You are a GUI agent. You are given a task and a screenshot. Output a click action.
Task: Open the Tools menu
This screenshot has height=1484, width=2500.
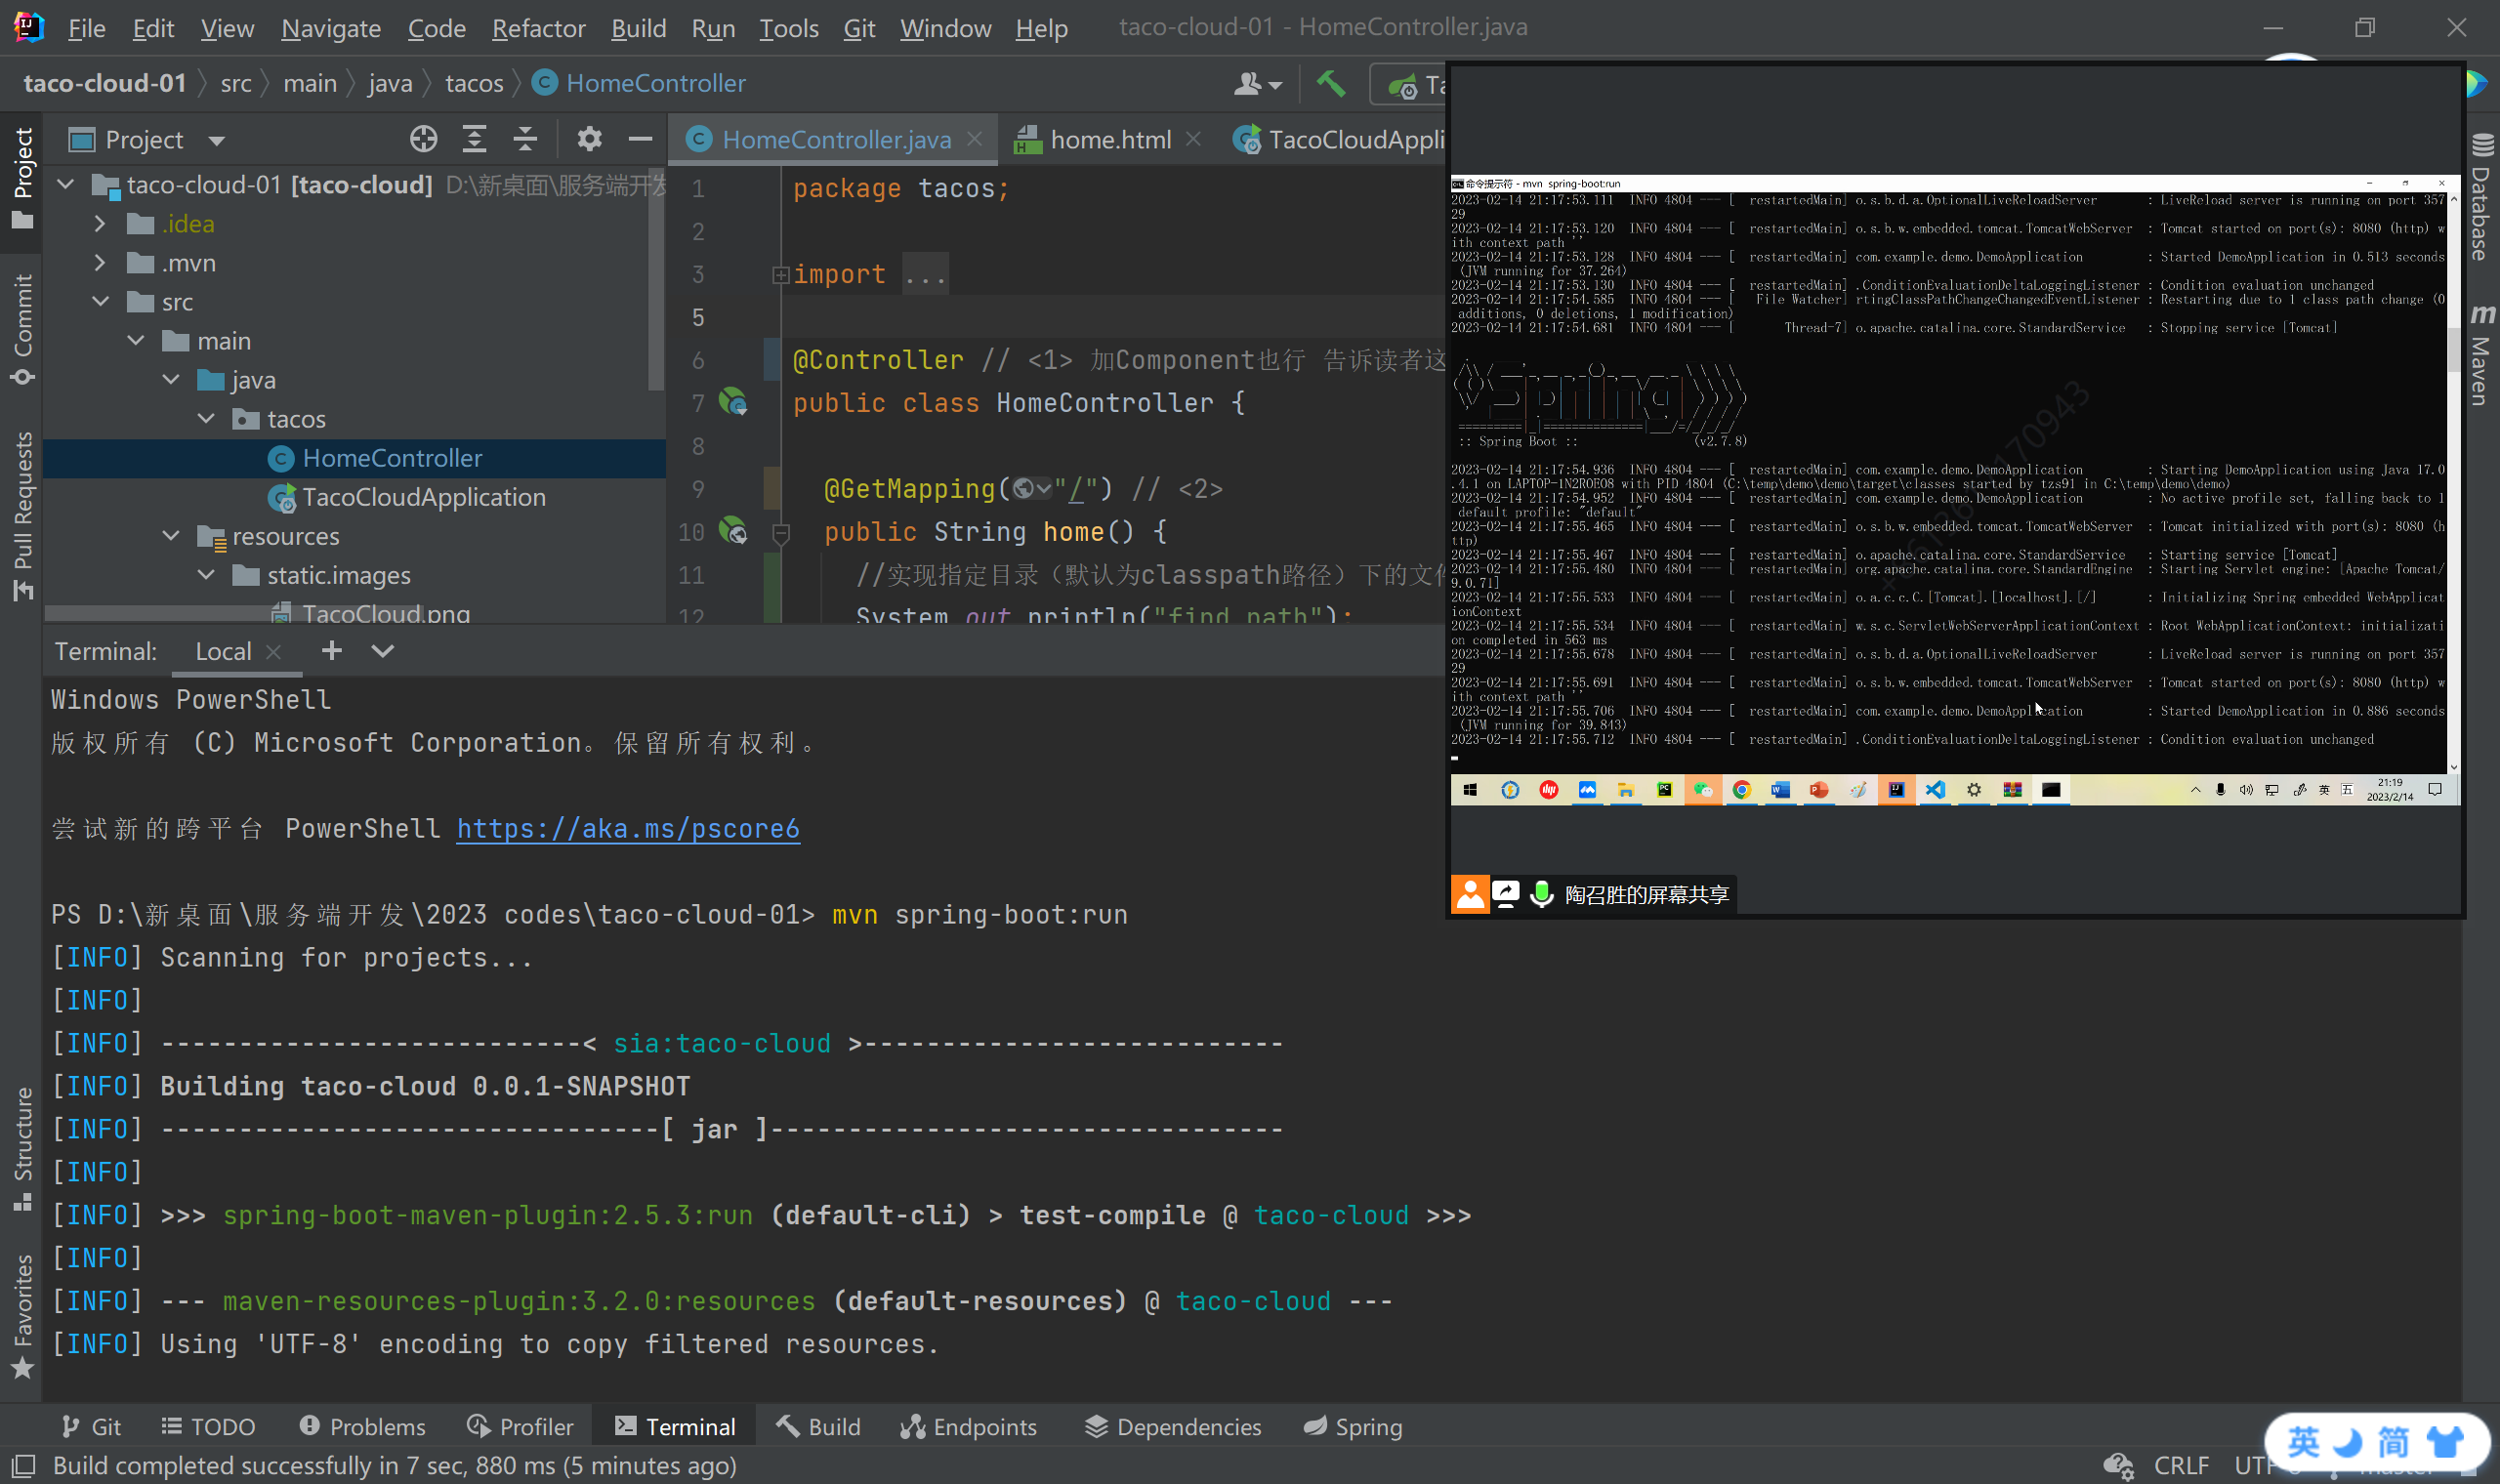[788, 28]
